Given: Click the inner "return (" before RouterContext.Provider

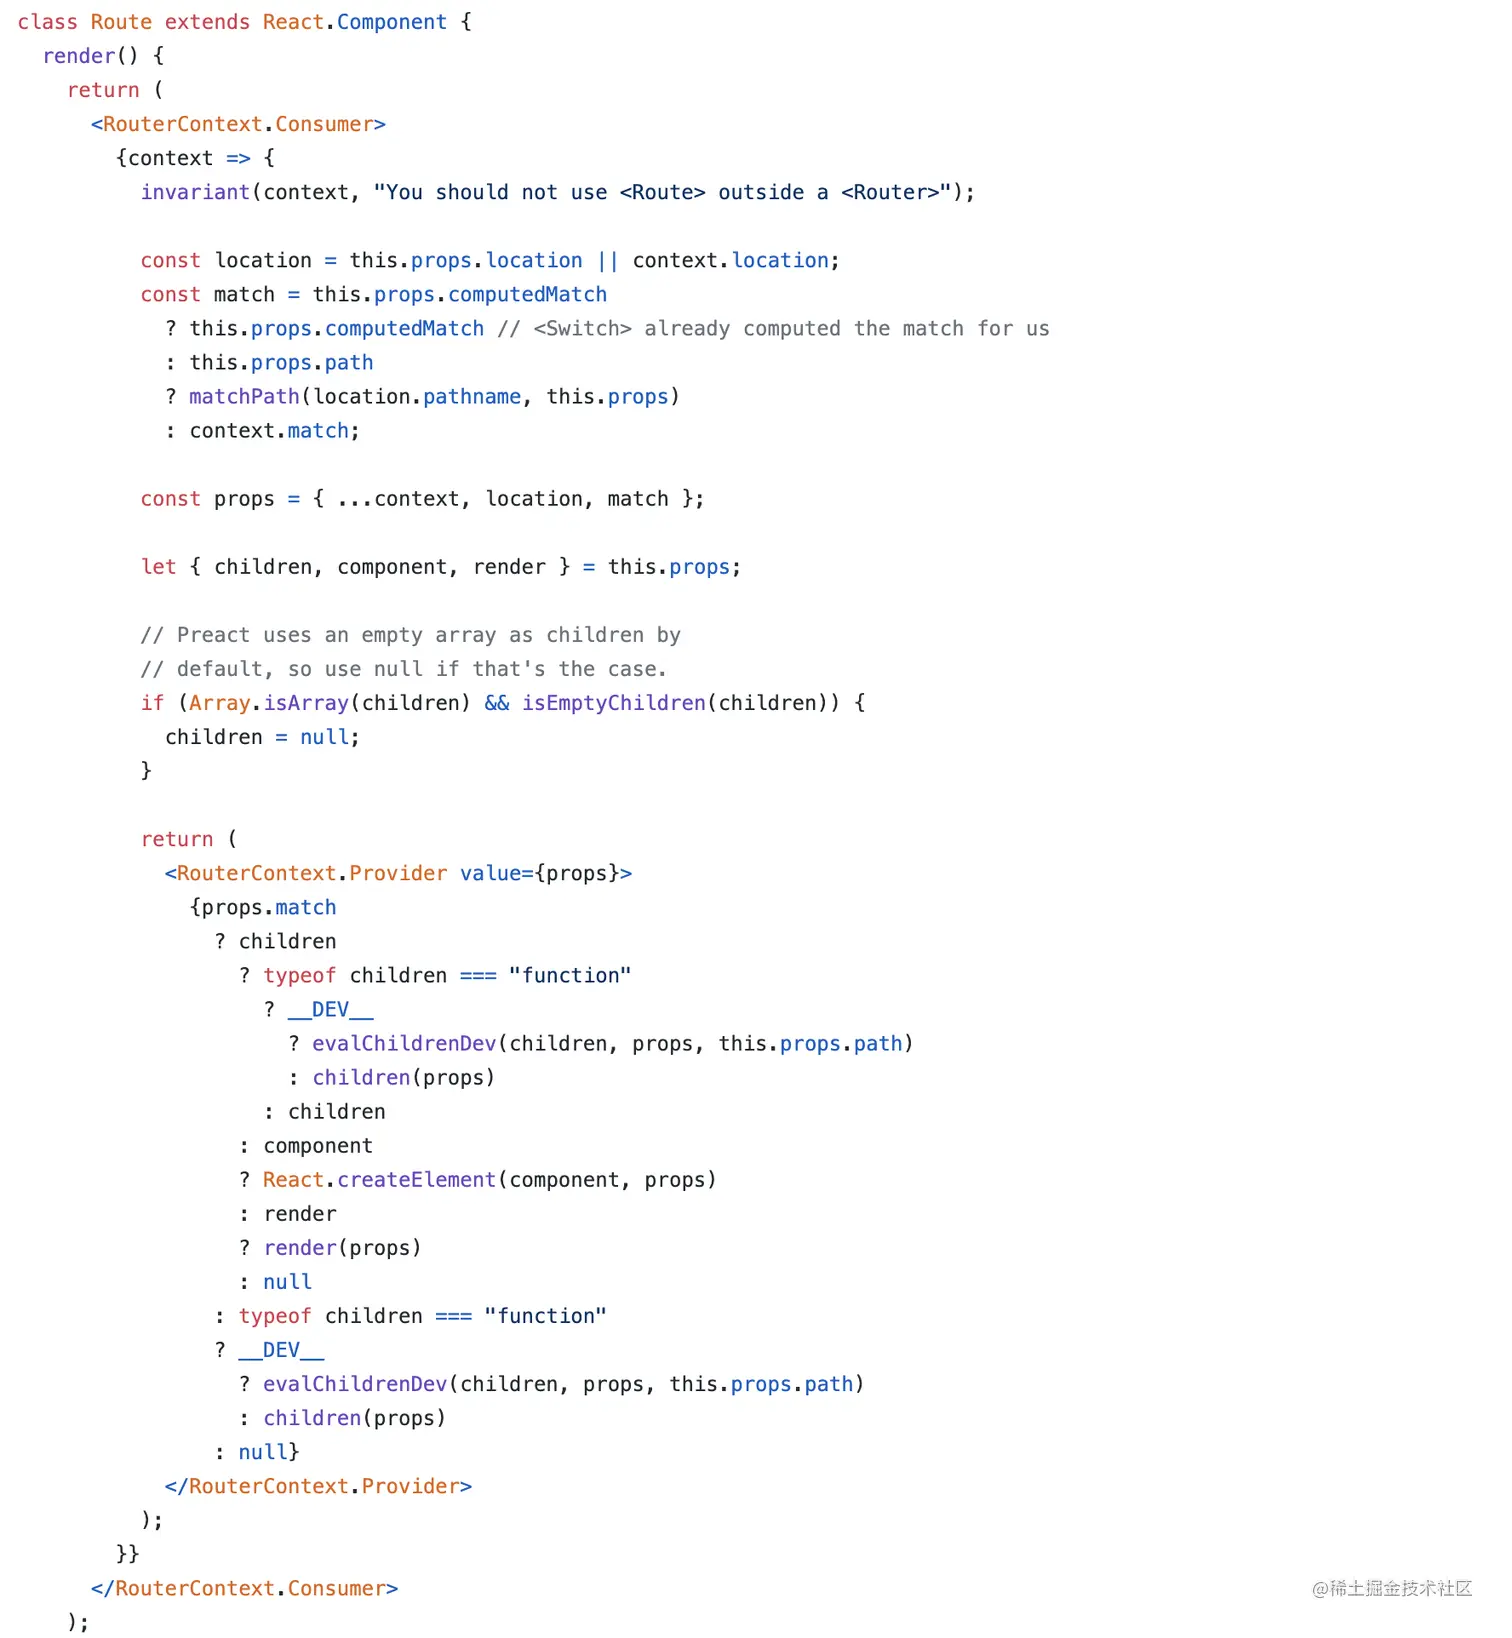Looking at the screenshot, I should [189, 839].
